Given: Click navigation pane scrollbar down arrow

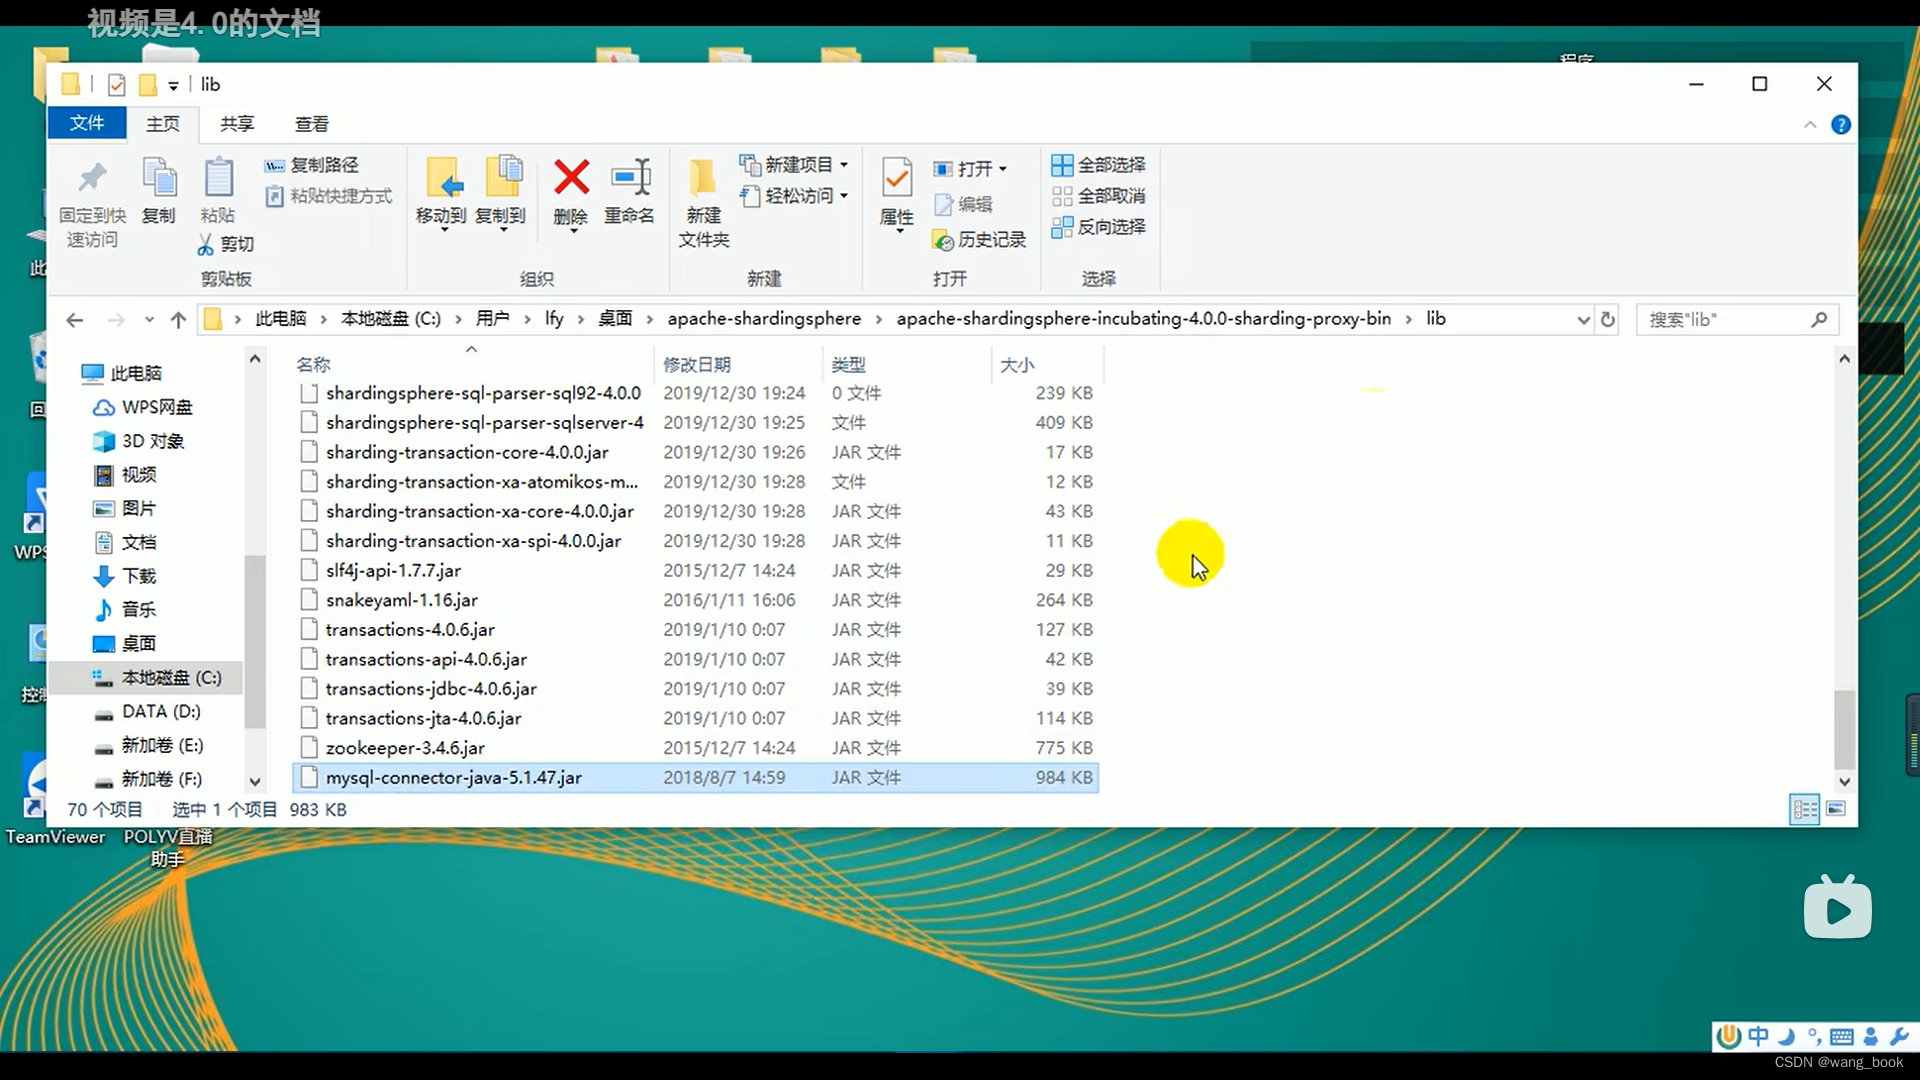Looking at the screenshot, I should pos(255,782).
